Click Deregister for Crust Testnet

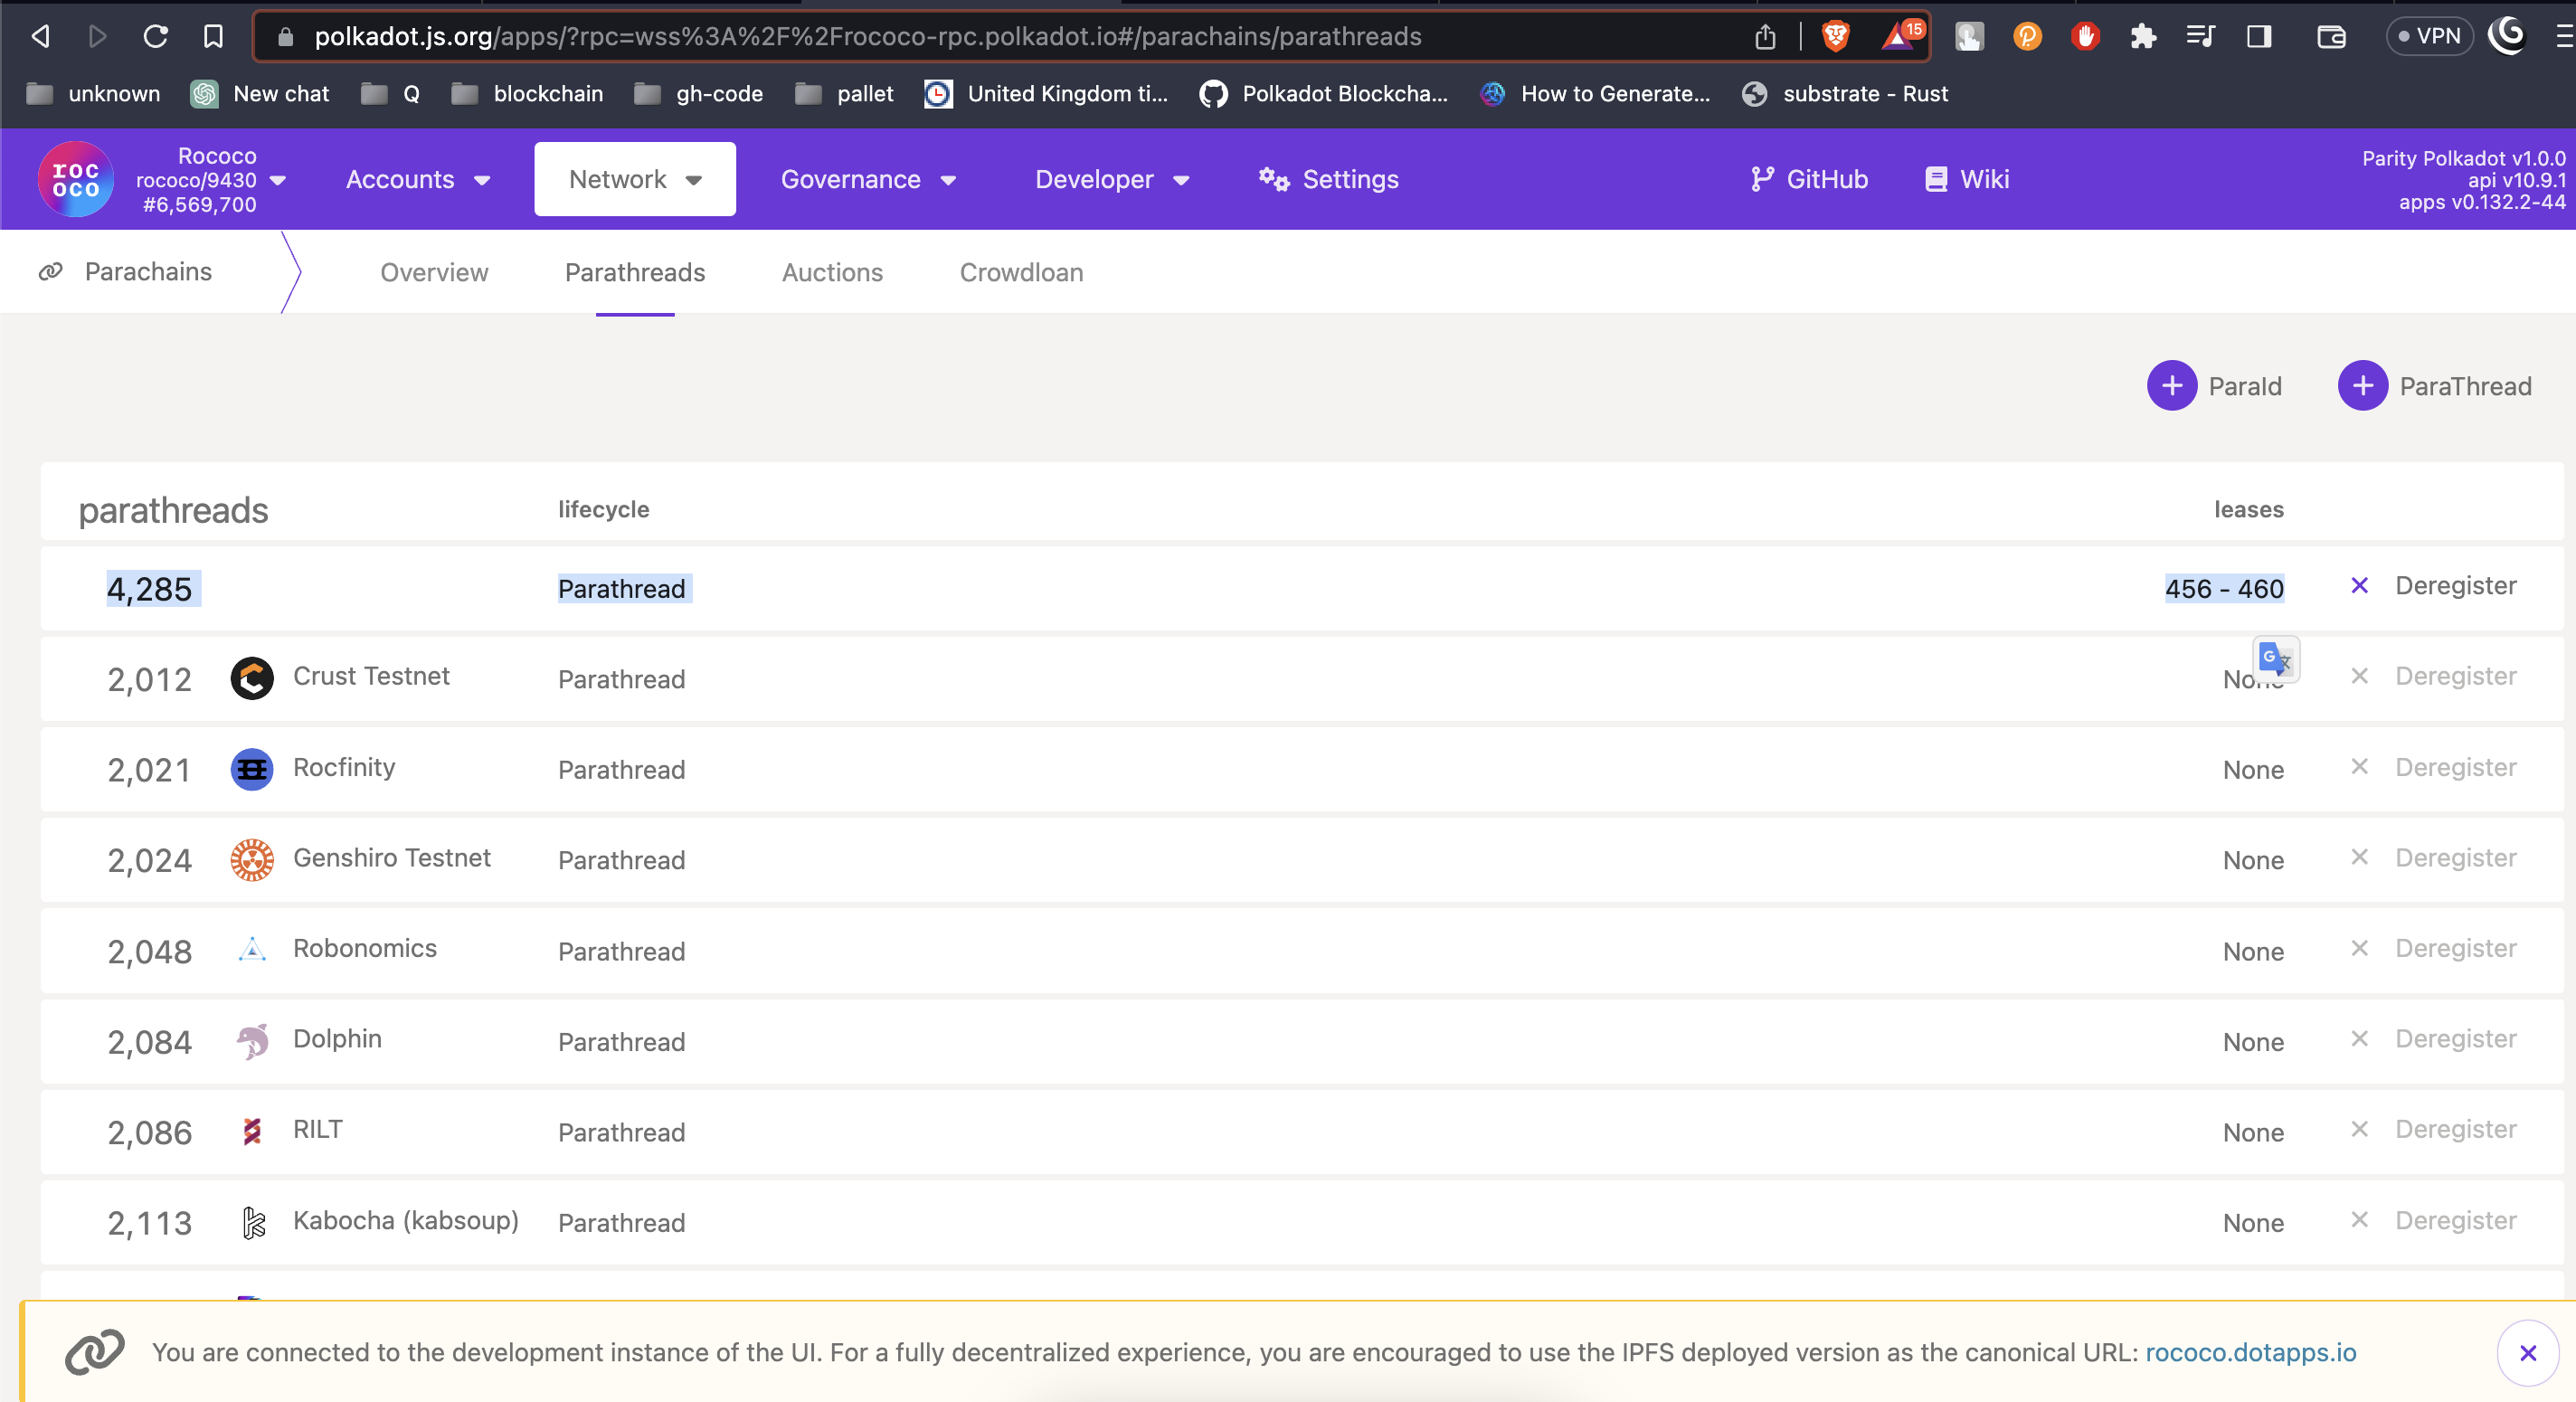2435,676
